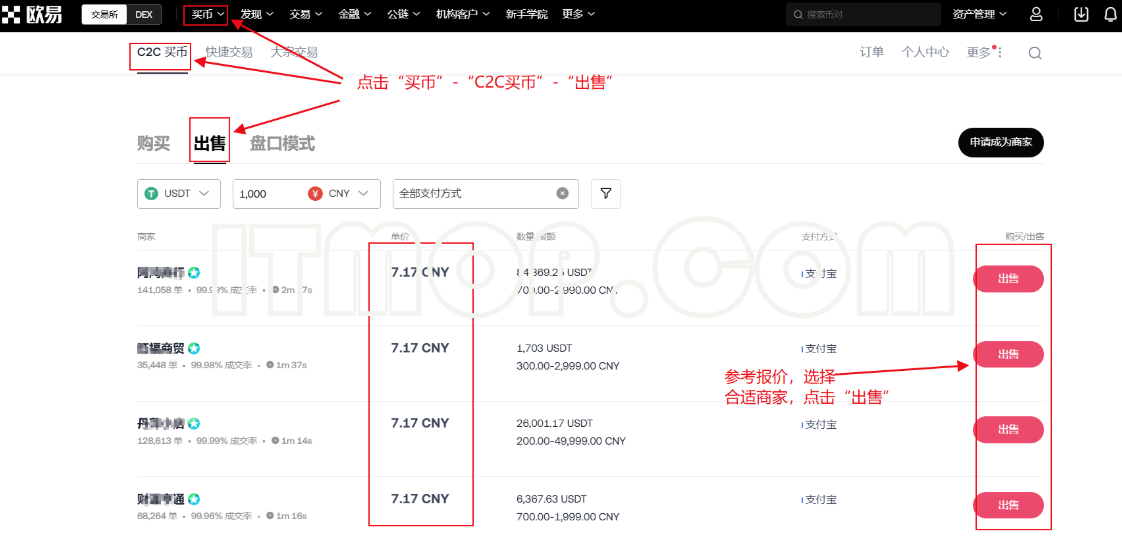
Task: Expand the USDT coin dropdown
Action: 178,194
